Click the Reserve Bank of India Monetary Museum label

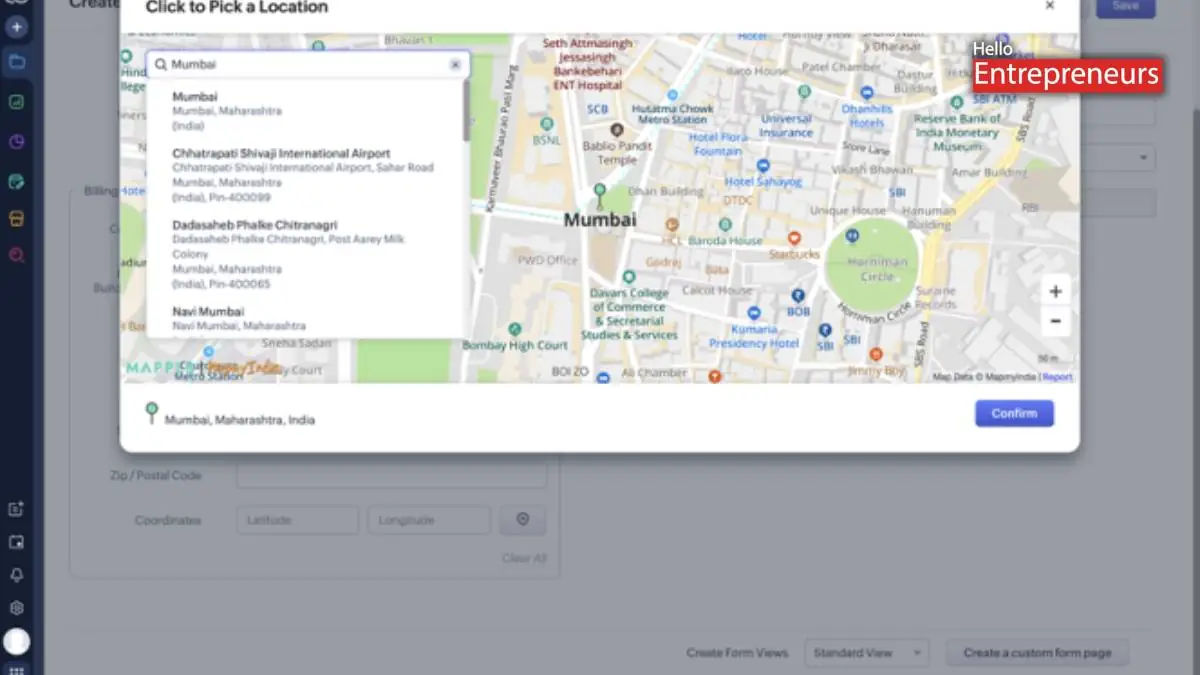pyautogui.click(x=958, y=132)
